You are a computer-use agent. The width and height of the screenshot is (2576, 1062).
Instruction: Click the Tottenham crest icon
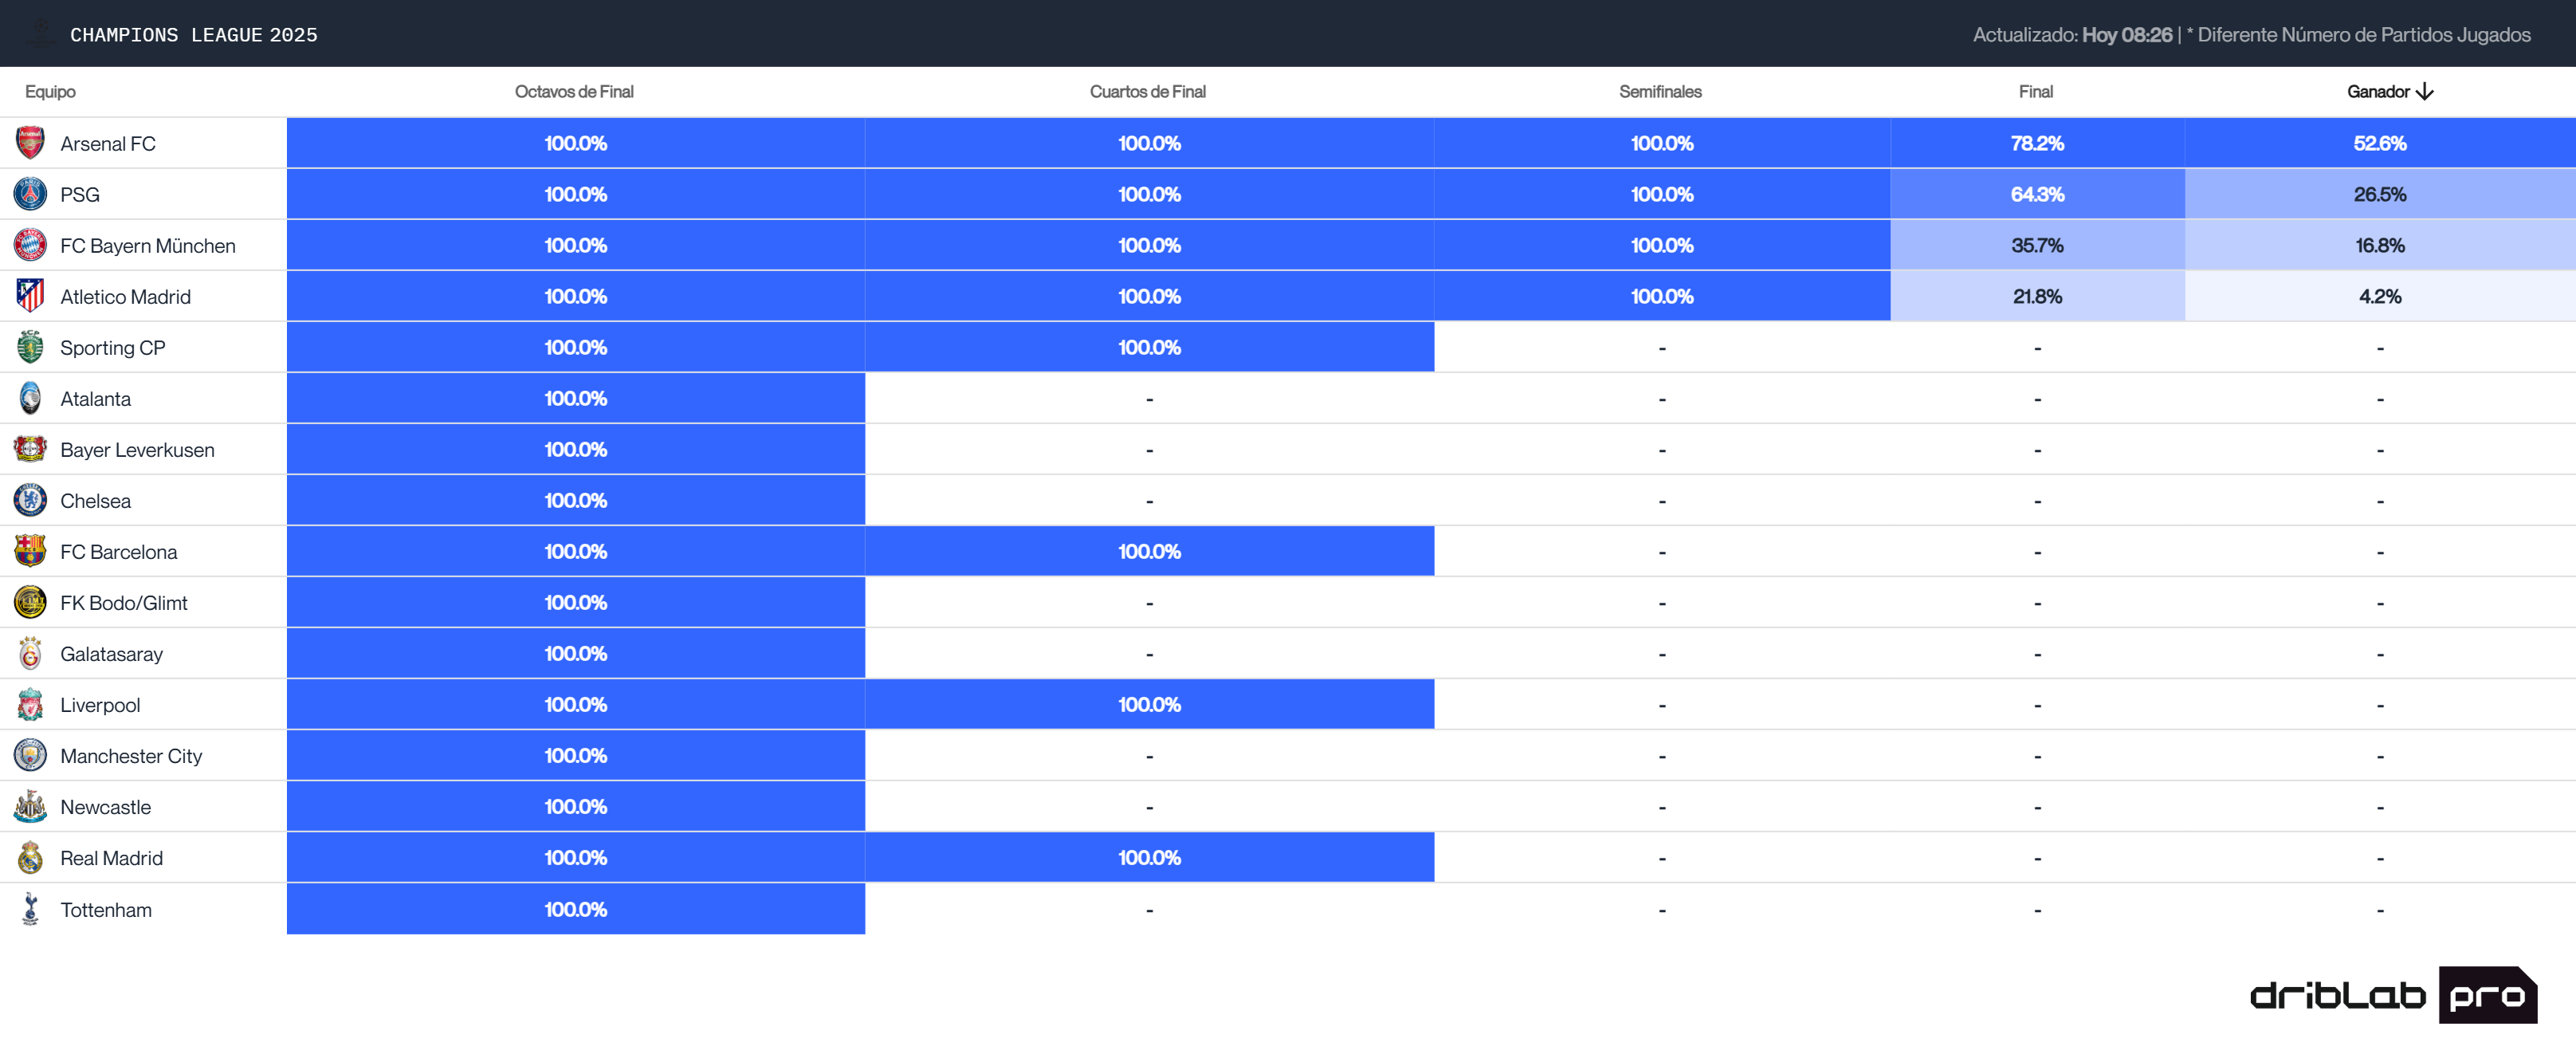click(x=30, y=909)
